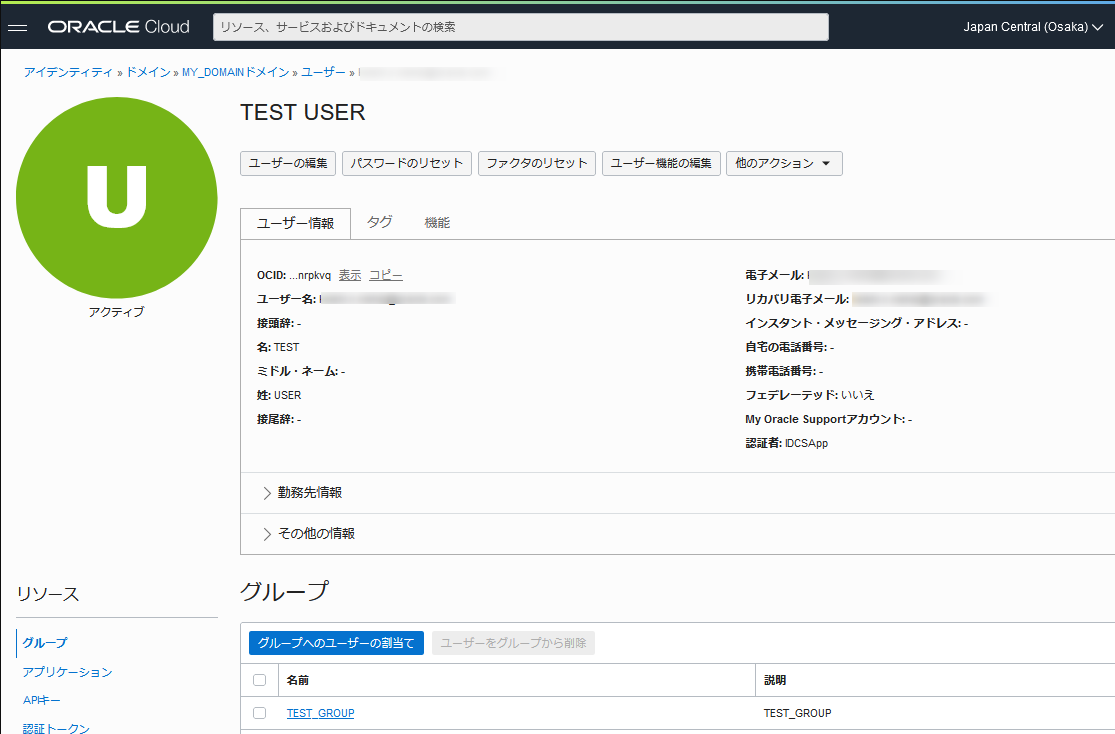Screen dimensions: 1115x734
Task: Copy the OCID with コピー link
Action: tap(386, 275)
